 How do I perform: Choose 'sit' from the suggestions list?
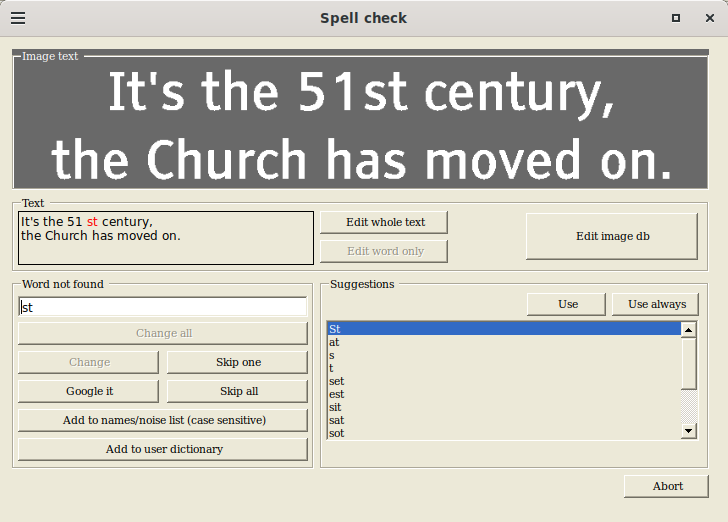pyautogui.click(x=504, y=407)
